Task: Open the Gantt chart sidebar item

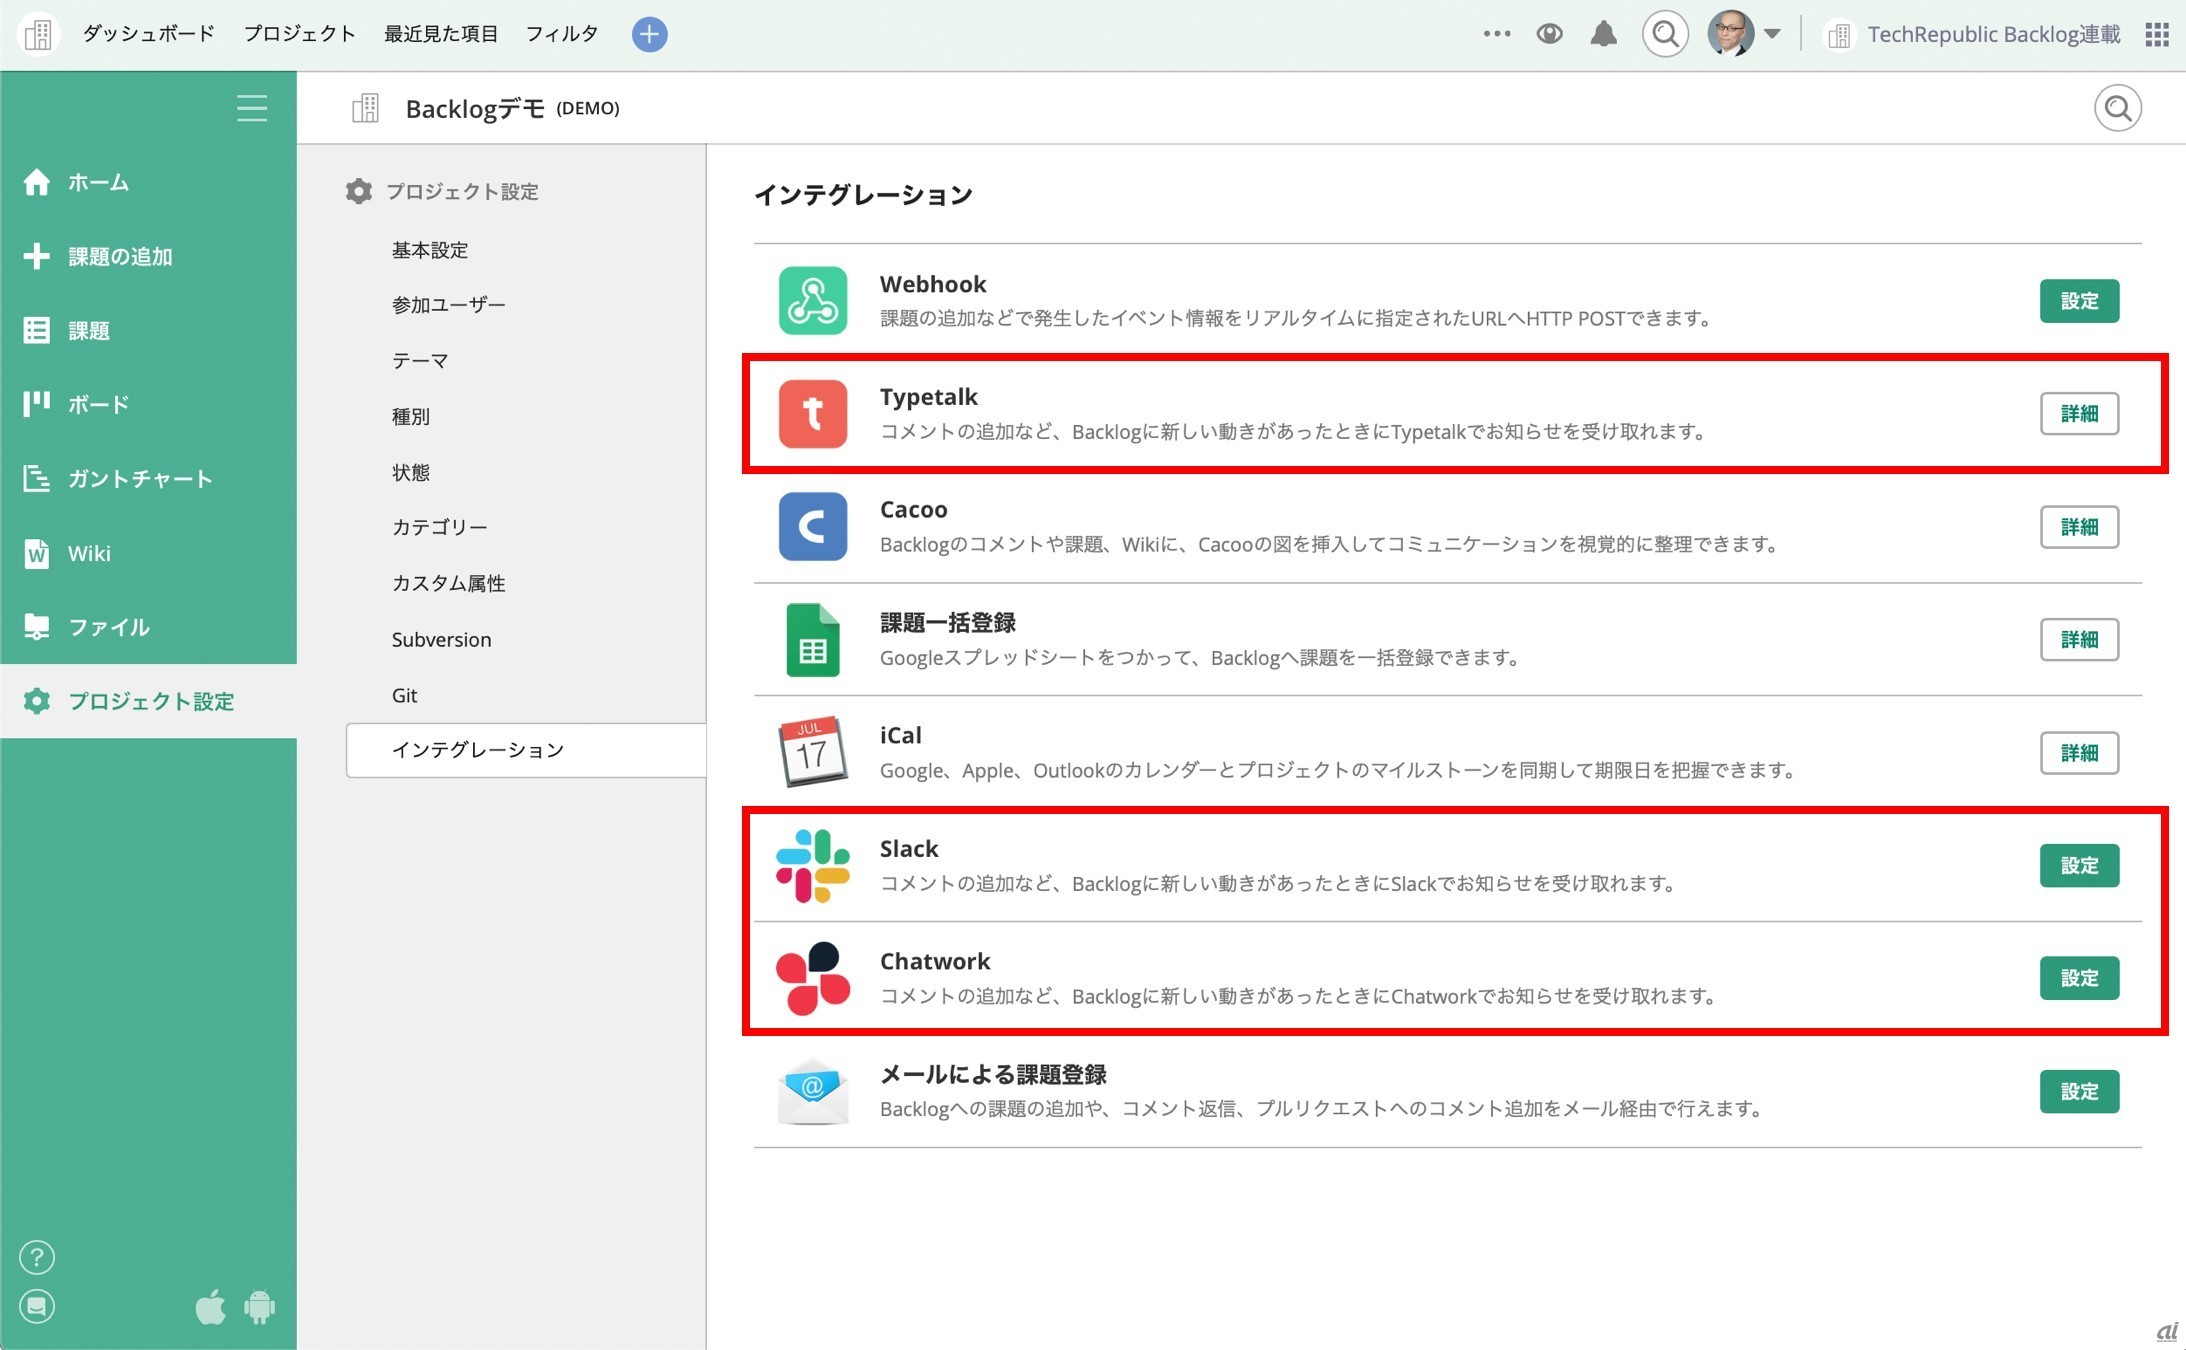Action: (x=140, y=479)
